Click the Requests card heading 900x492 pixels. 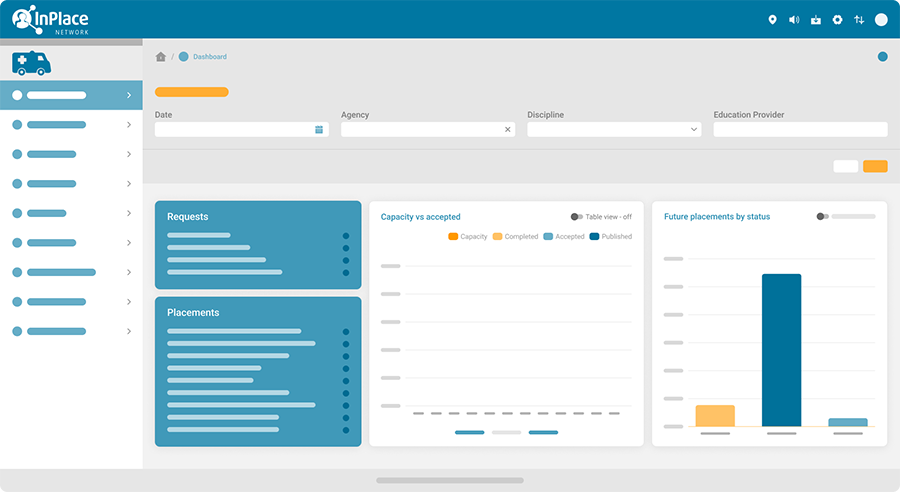click(188, 216)
